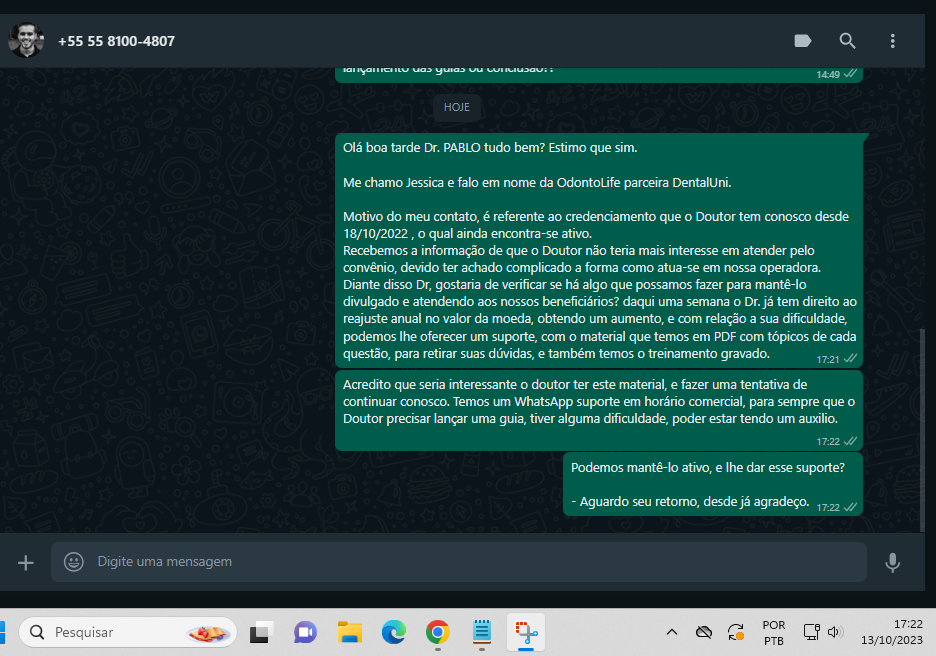Open the Notepad taskbar icon
The height and width of the screenshot is (656, 936).
point(482,632)
